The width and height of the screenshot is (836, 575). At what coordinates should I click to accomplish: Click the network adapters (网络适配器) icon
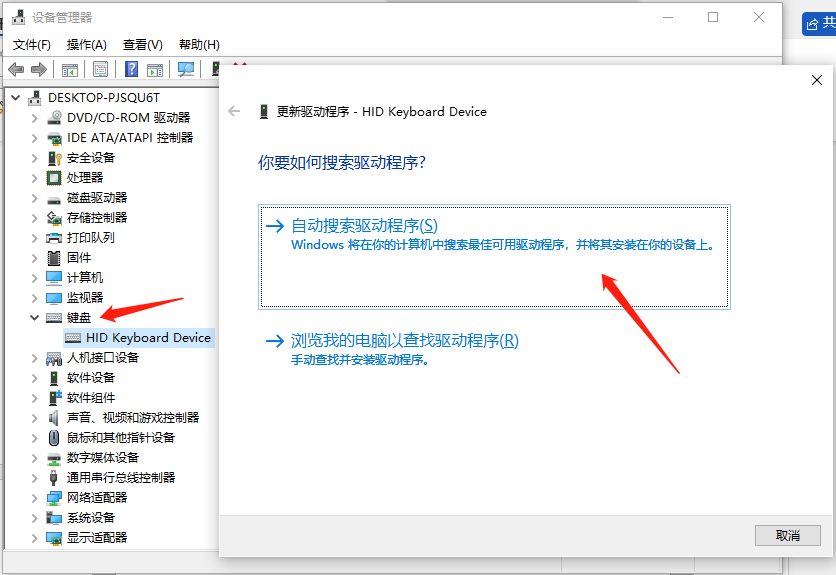click(x=54, y=498)
